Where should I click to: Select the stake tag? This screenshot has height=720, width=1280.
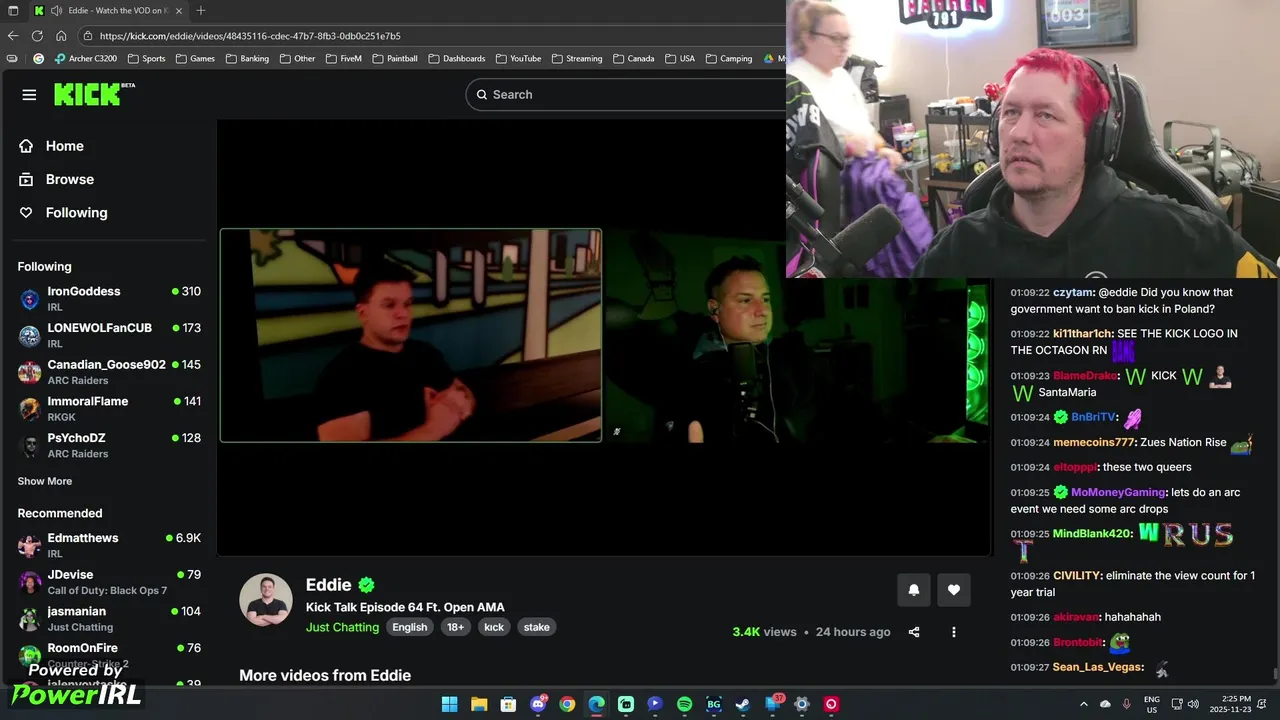click(537, 627)
